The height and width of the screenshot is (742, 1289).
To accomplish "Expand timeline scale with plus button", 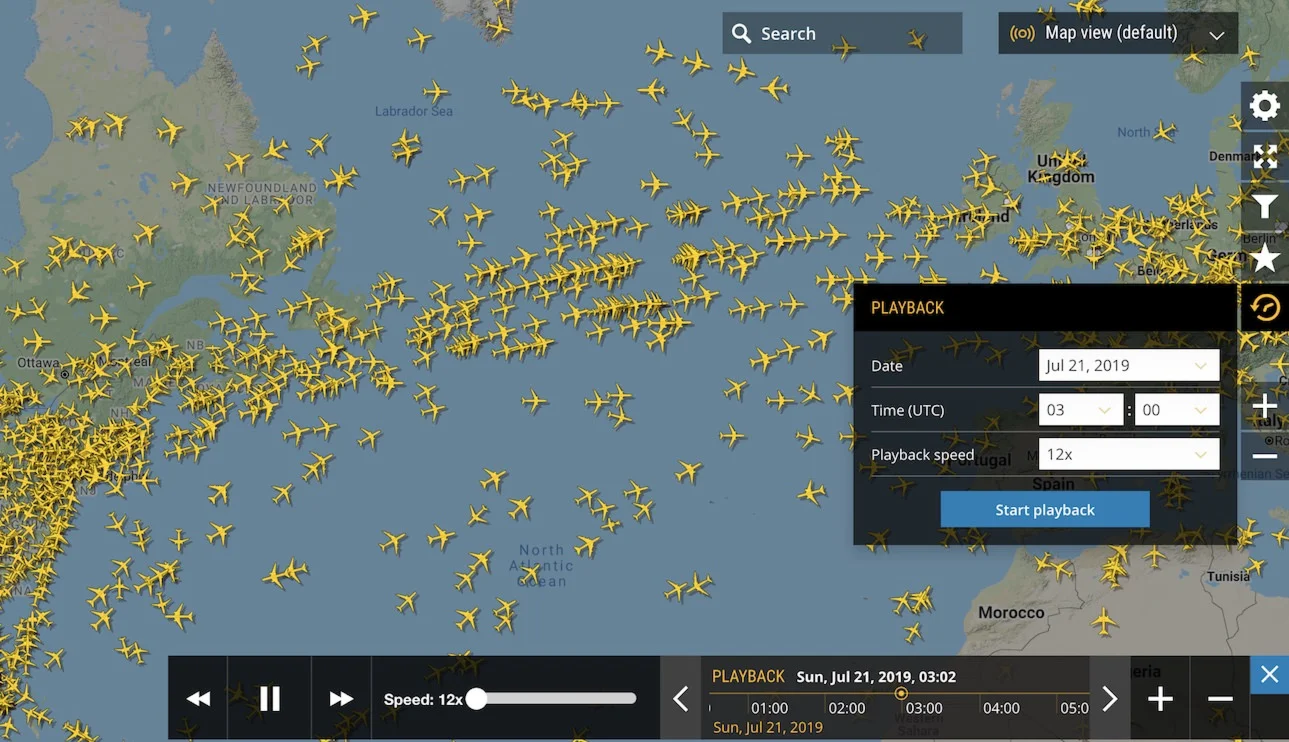I will pyautogui.click(x=1160, y=699).
